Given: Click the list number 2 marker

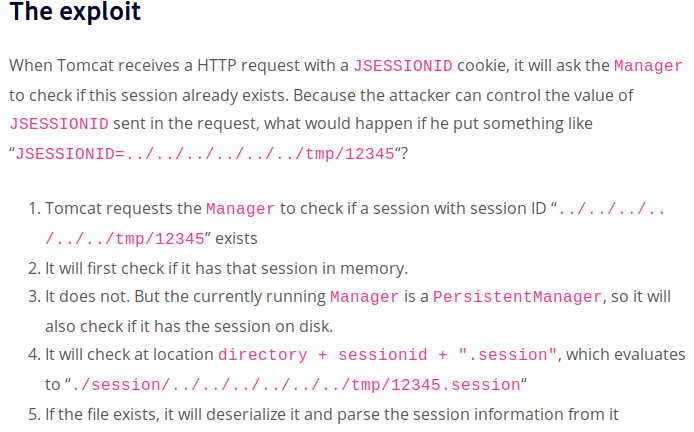Looking at the screenshot, I should tap(33, 268).
